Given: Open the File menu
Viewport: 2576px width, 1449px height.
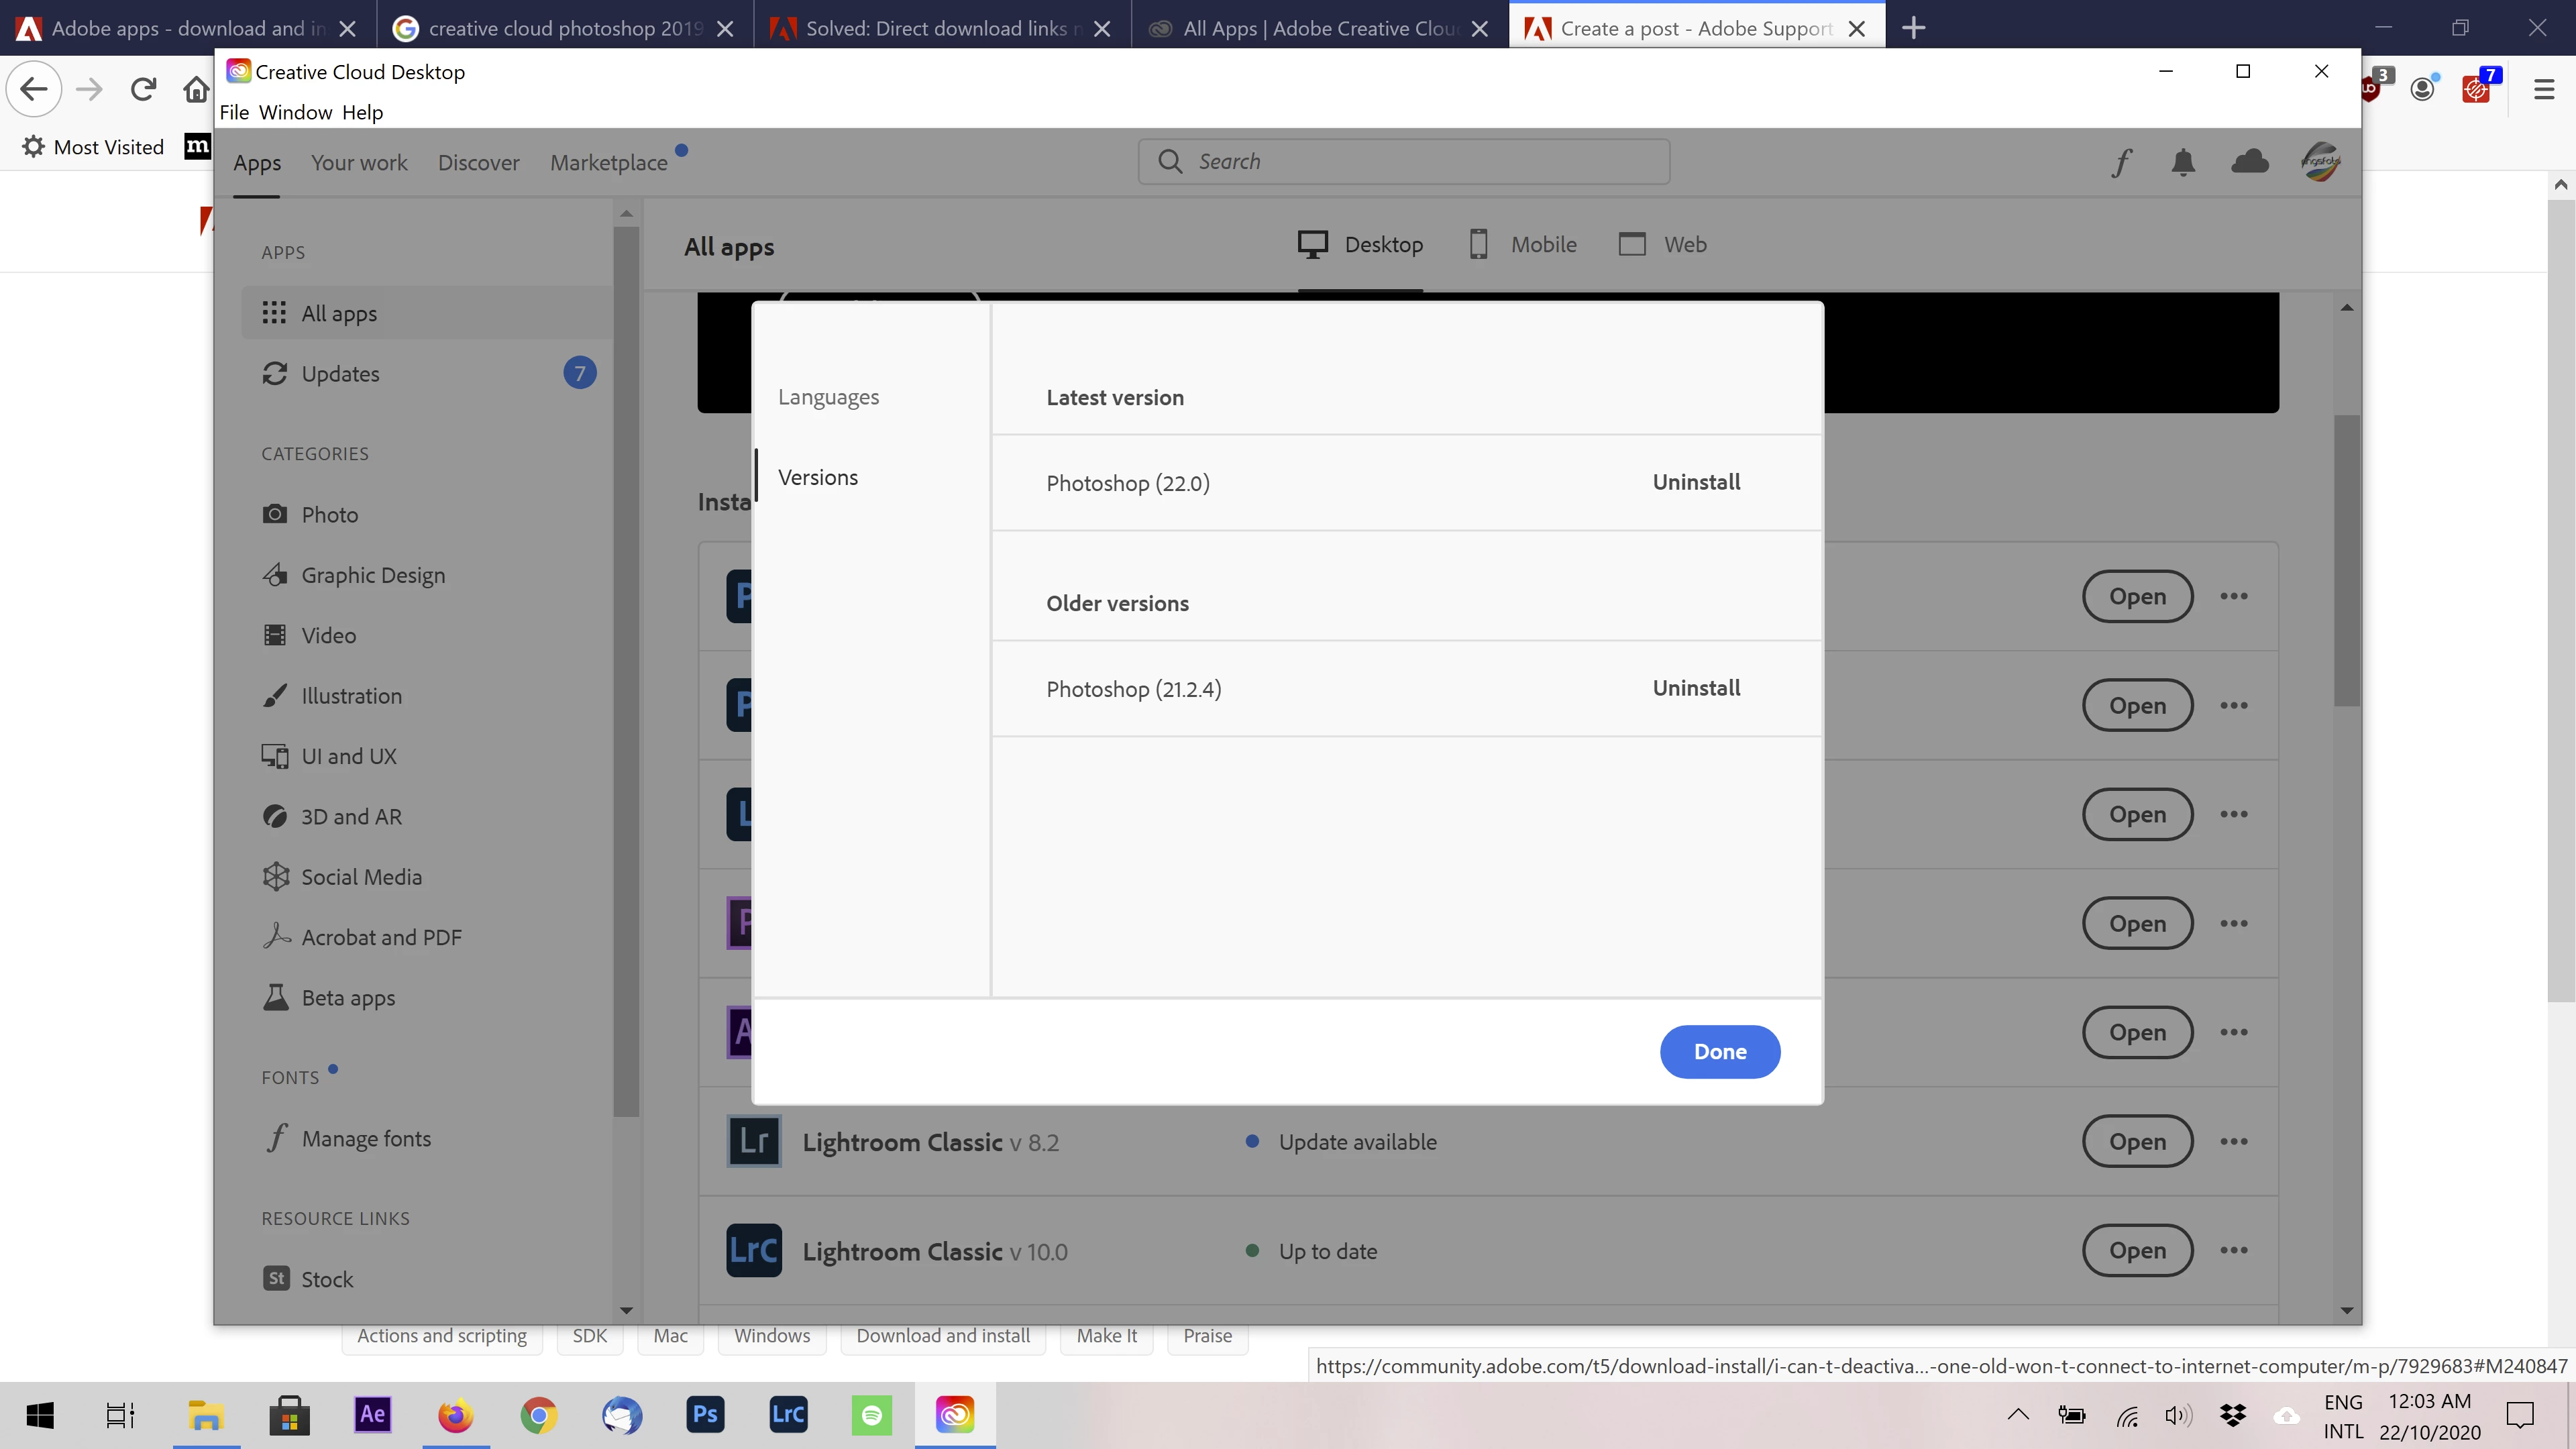Looking at the screenshot, I should (x=234, y=112).
